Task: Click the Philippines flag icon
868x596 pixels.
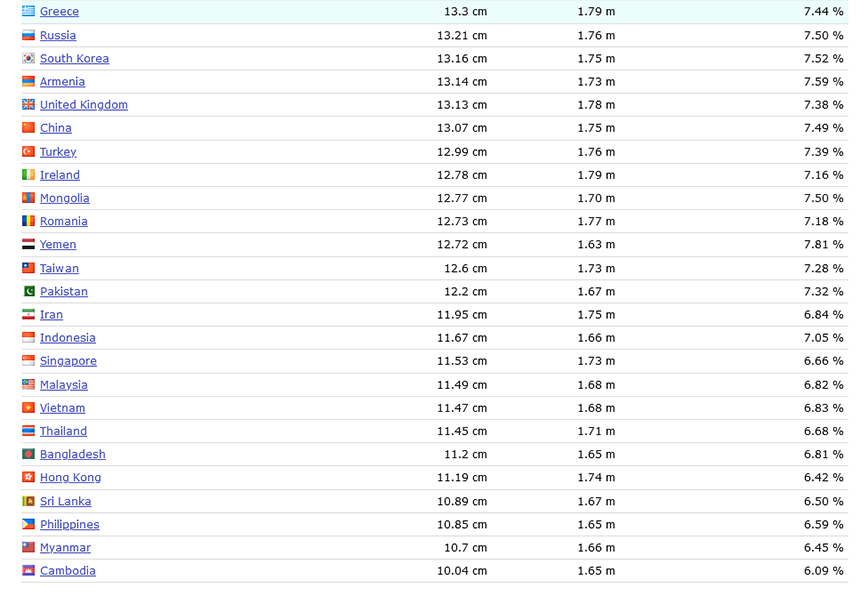Action: pos(28,524)
